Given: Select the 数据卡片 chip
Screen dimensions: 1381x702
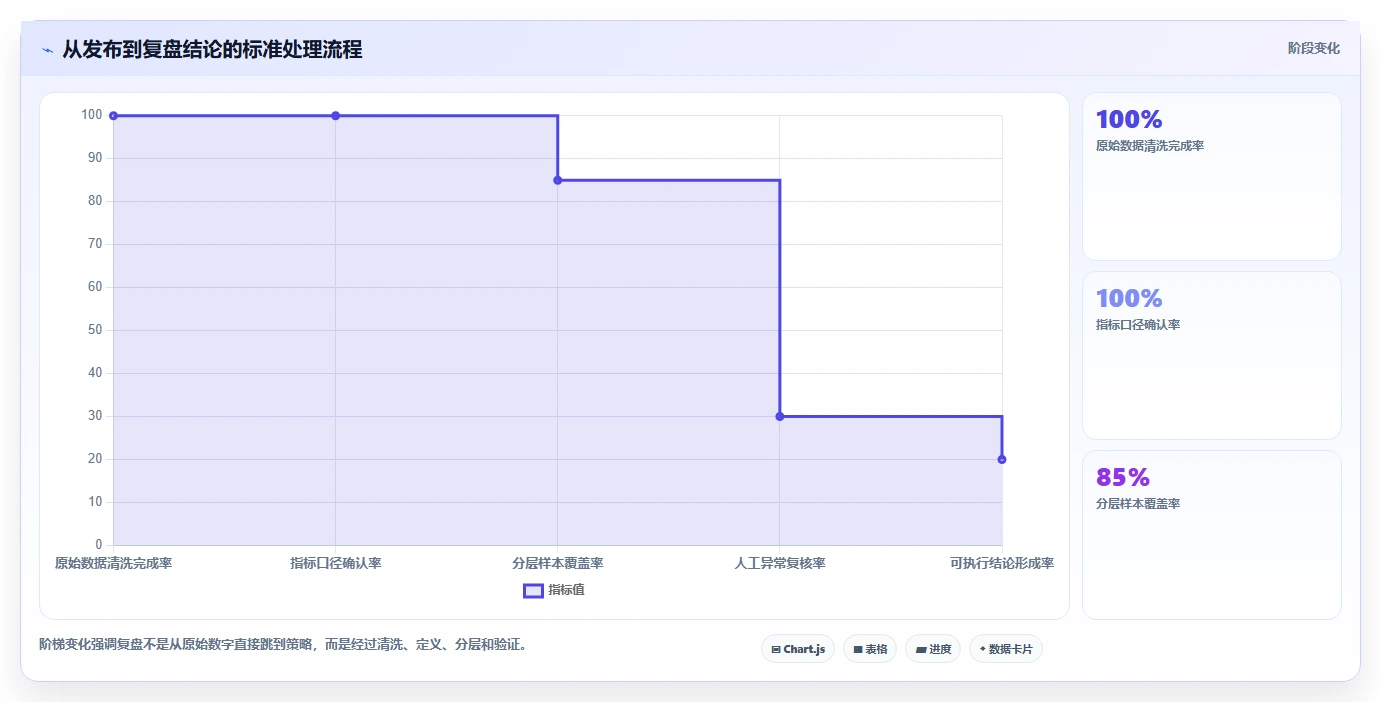Looking at the screenshot, I should pyautogui.click(x=1006, y=649).
